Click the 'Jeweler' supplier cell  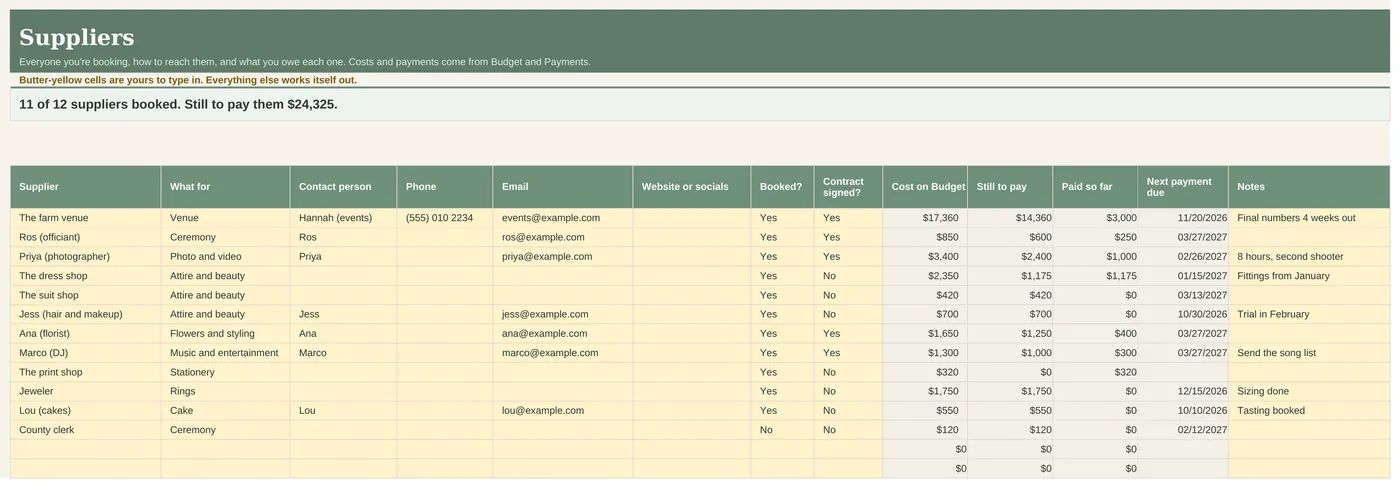click(86, 391)
